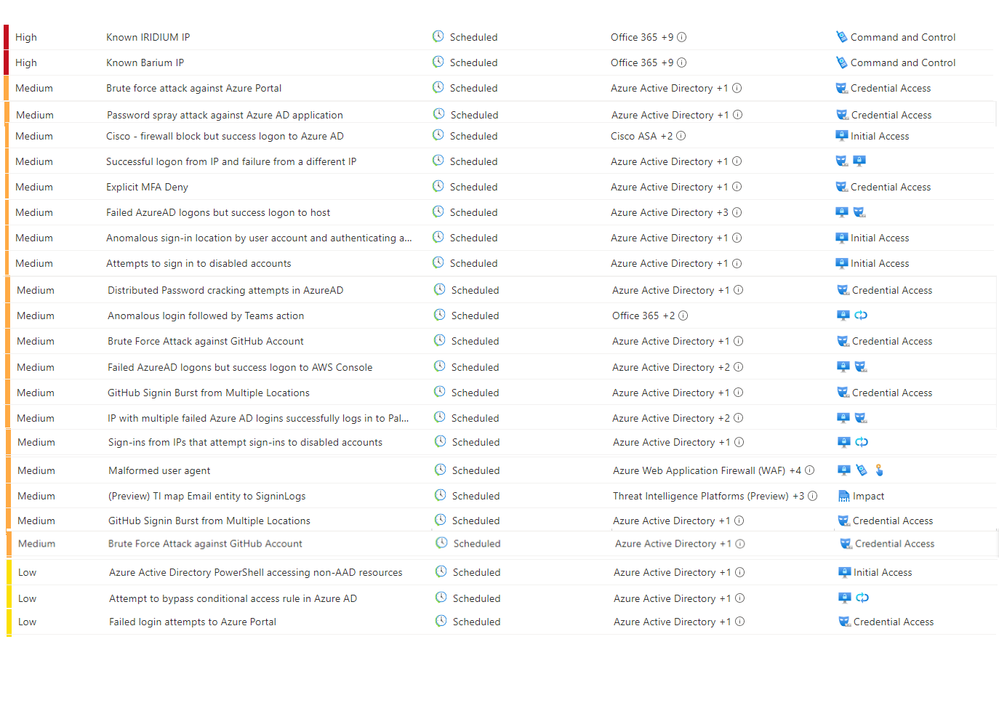999x727 pixels.
Task: Click the third tactic icon in the Malformed user agent row
Action: tap(879, 470)
